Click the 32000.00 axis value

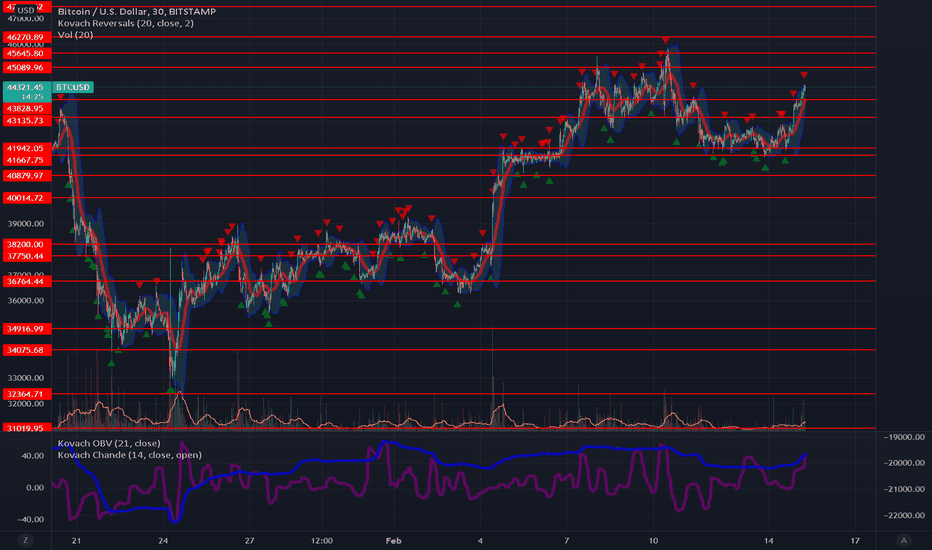26,404
